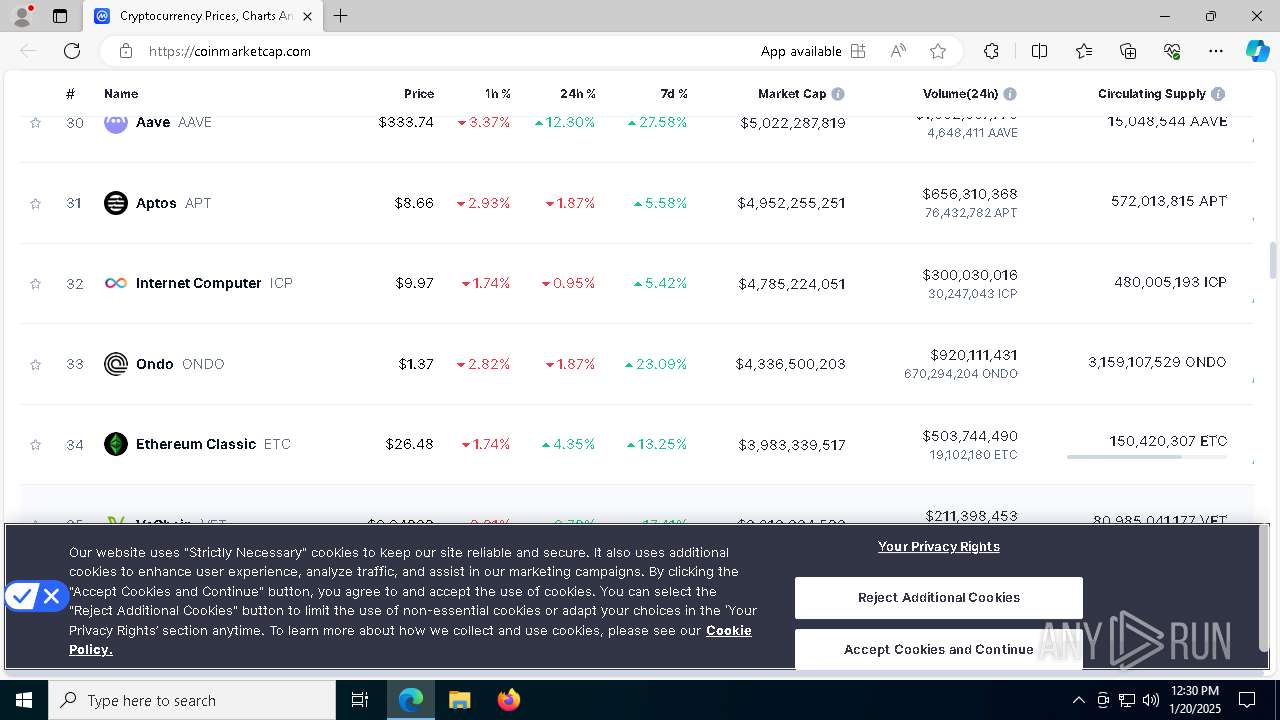Screen dimensions: 1280x720
Task: Toggle Split screen view
Action: click(x=1039, y=51)
